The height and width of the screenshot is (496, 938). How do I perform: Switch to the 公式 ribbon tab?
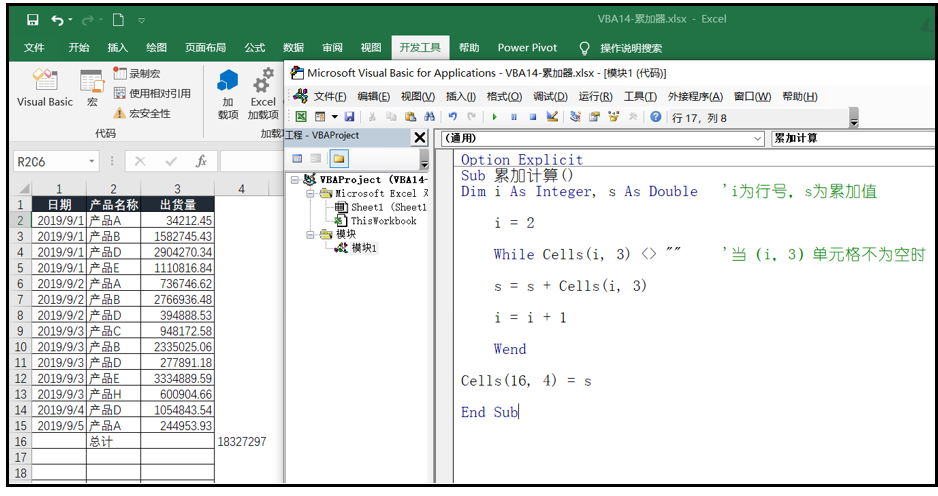pyautogui.click(x=255, y=48)
